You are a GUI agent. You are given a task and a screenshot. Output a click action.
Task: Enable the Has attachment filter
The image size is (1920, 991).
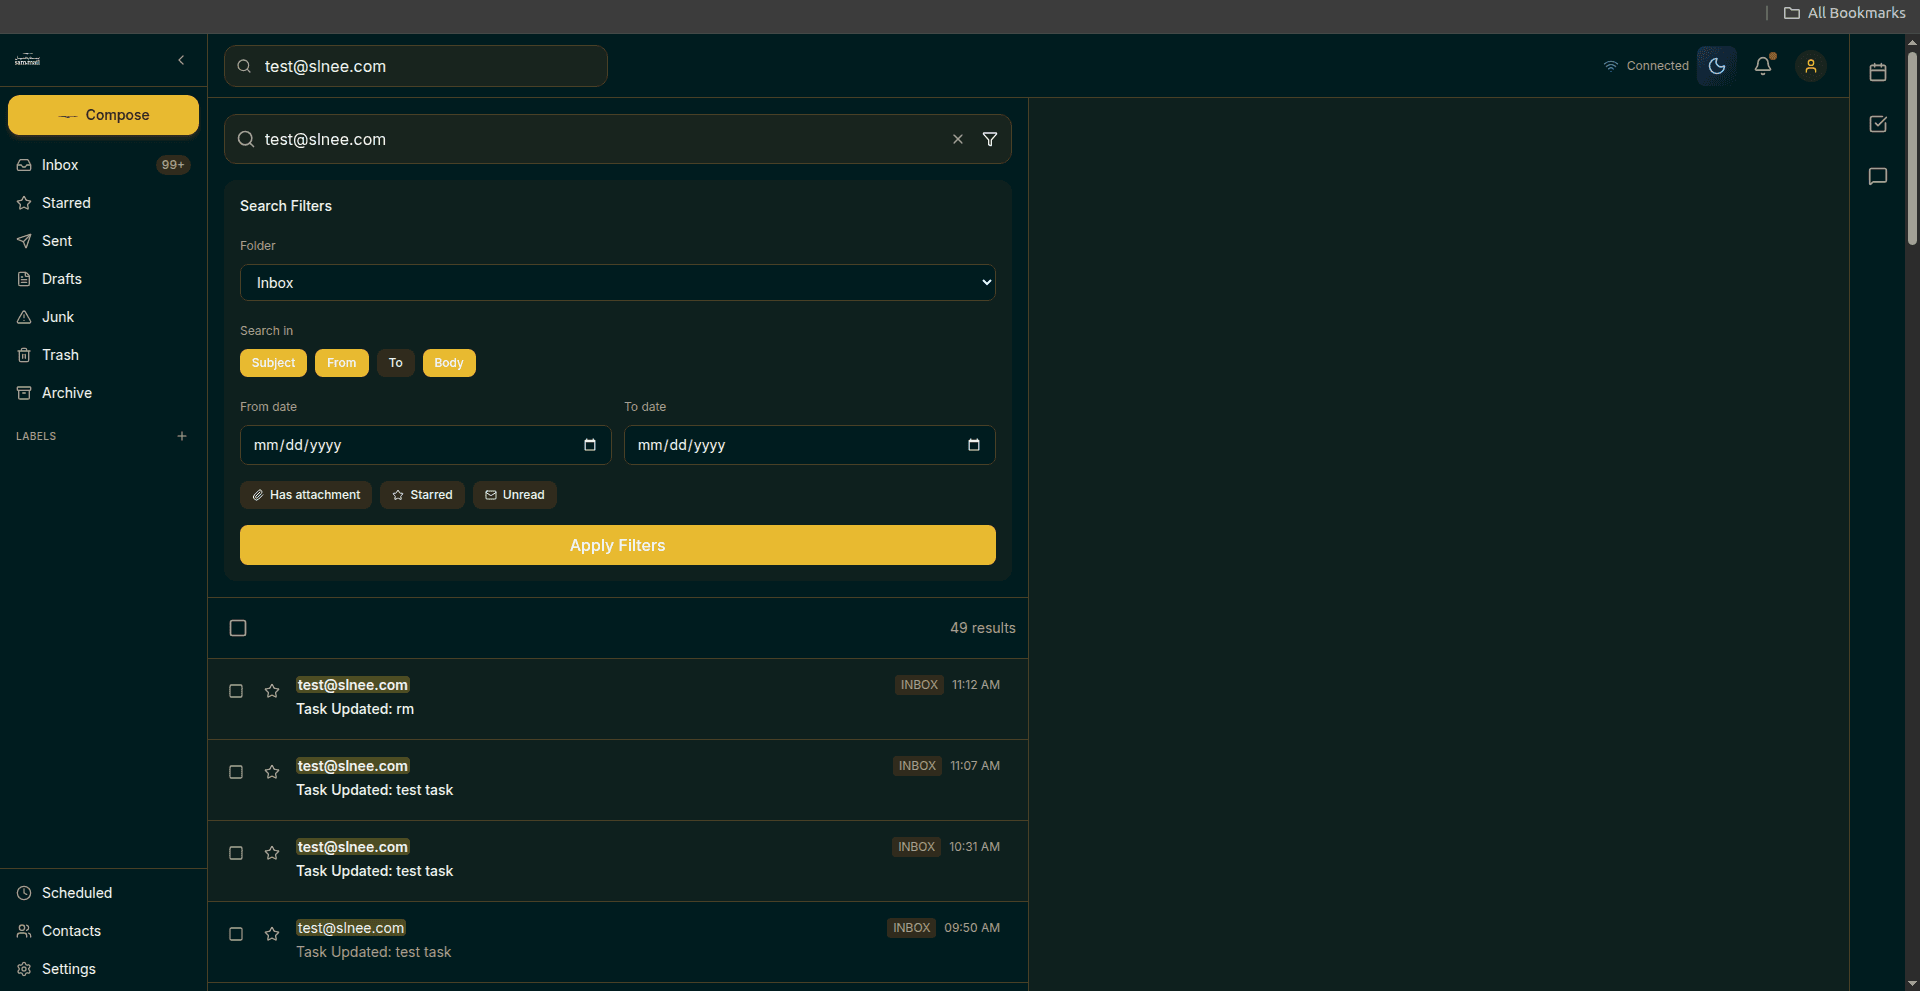(x=306, y=495)
